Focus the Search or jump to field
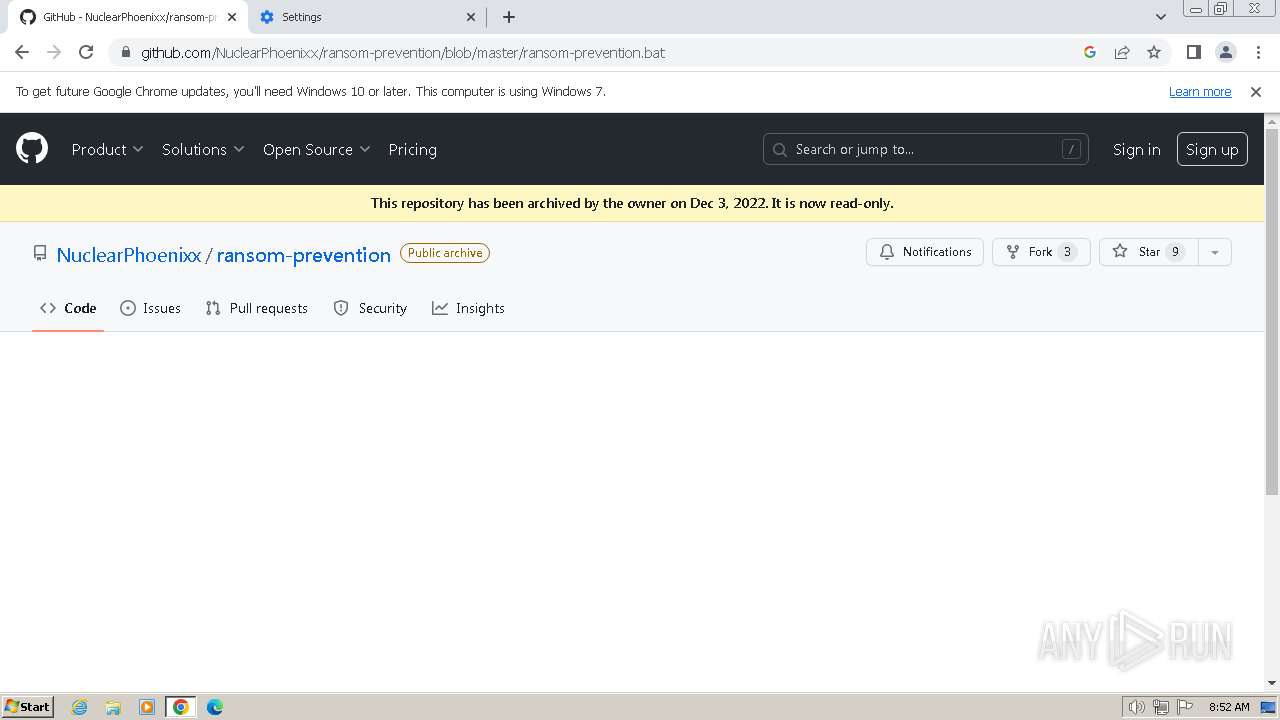The height and width of the screenshot is (720, 1280). point(925,149)
